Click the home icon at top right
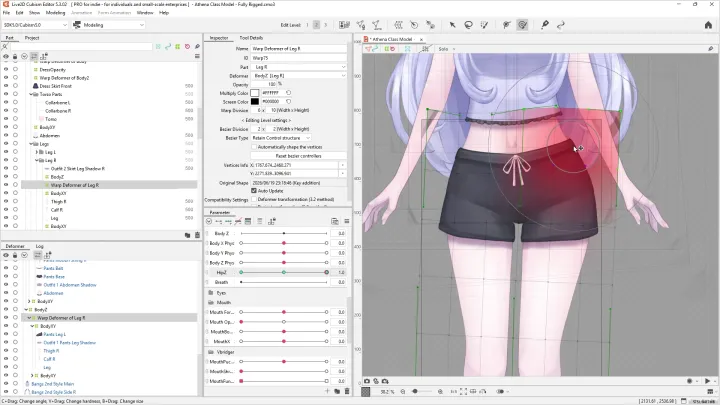 point(708,25)
